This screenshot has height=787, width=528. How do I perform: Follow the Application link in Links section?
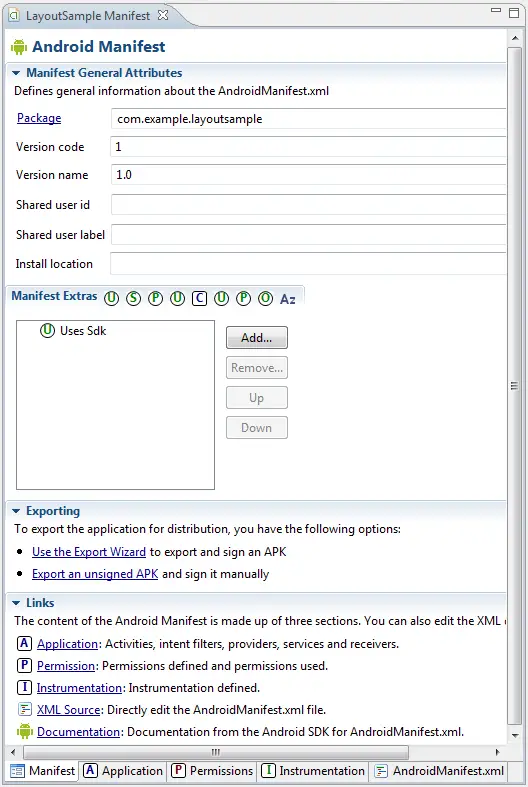(67, 644)
